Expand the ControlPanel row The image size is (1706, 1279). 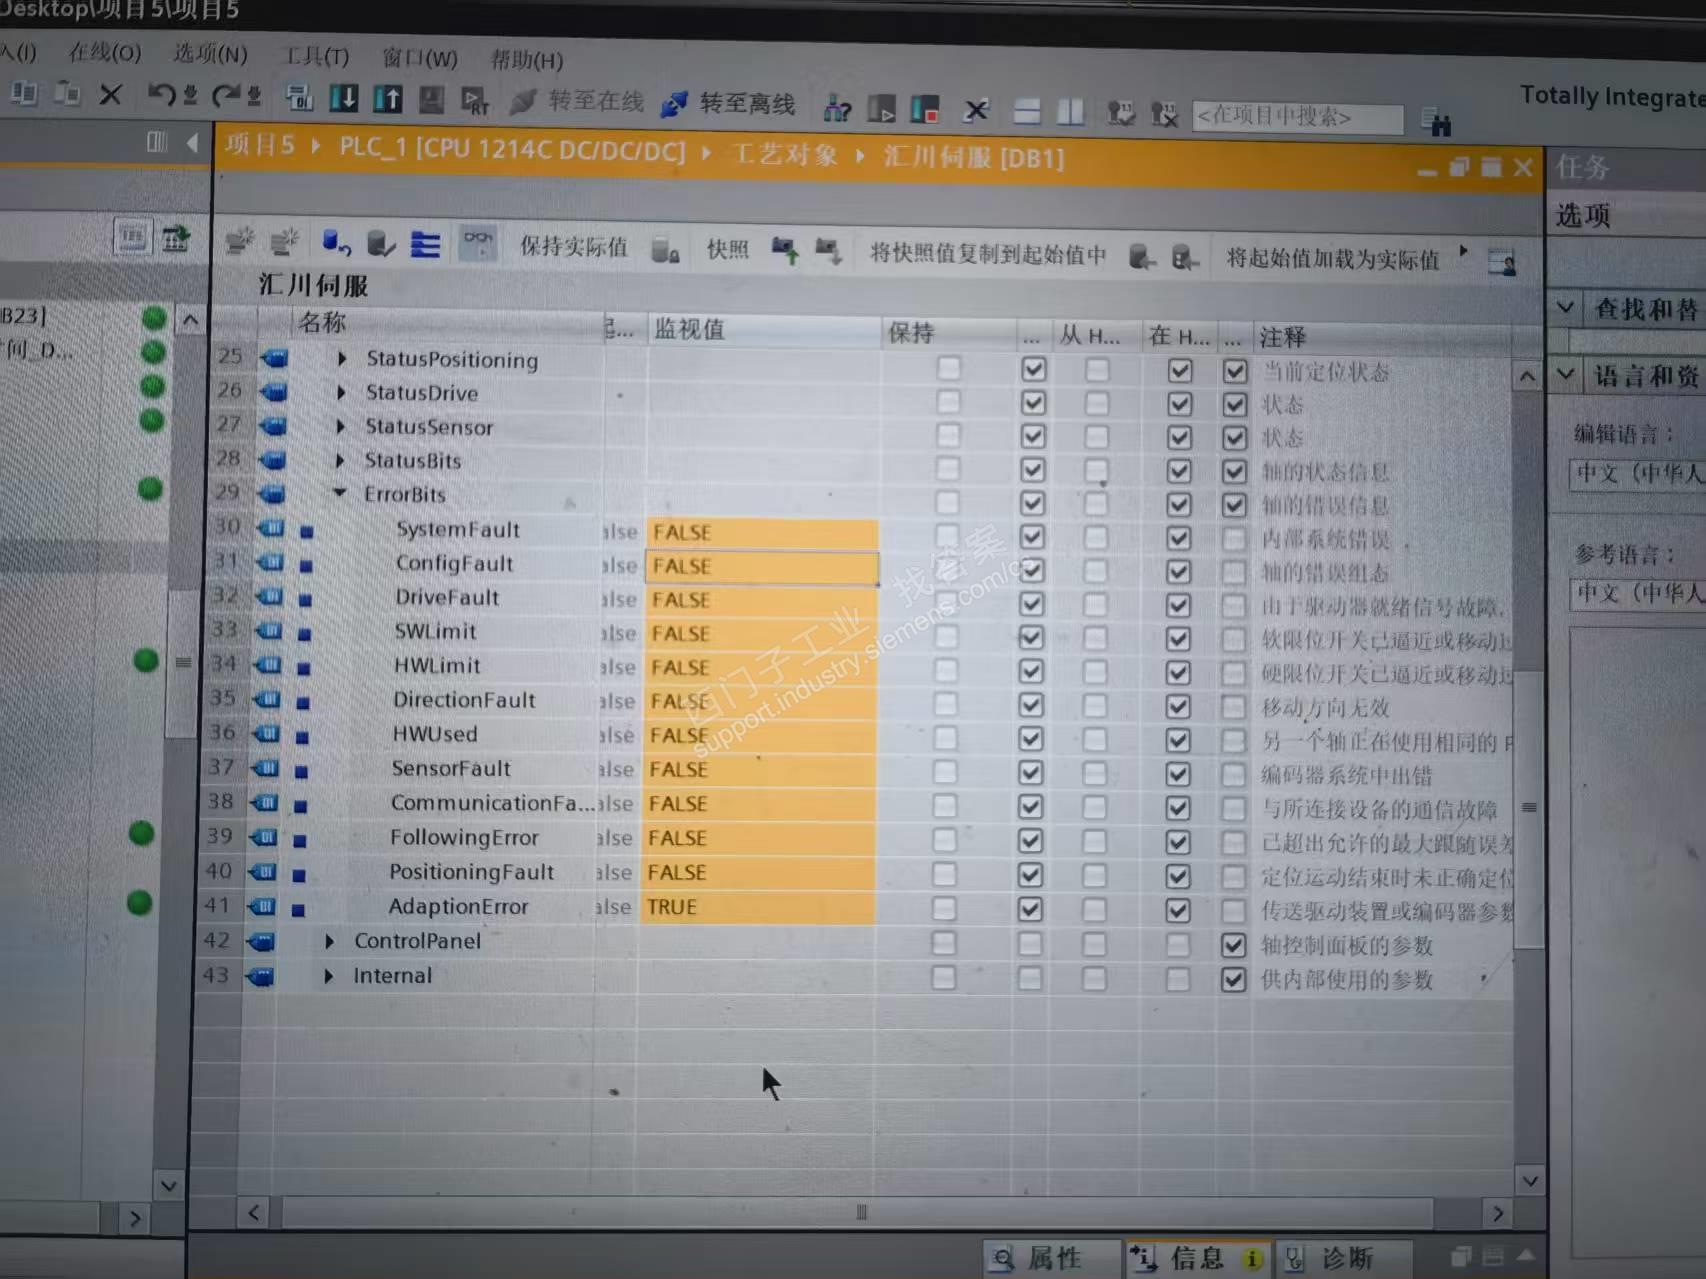(329, 941)
